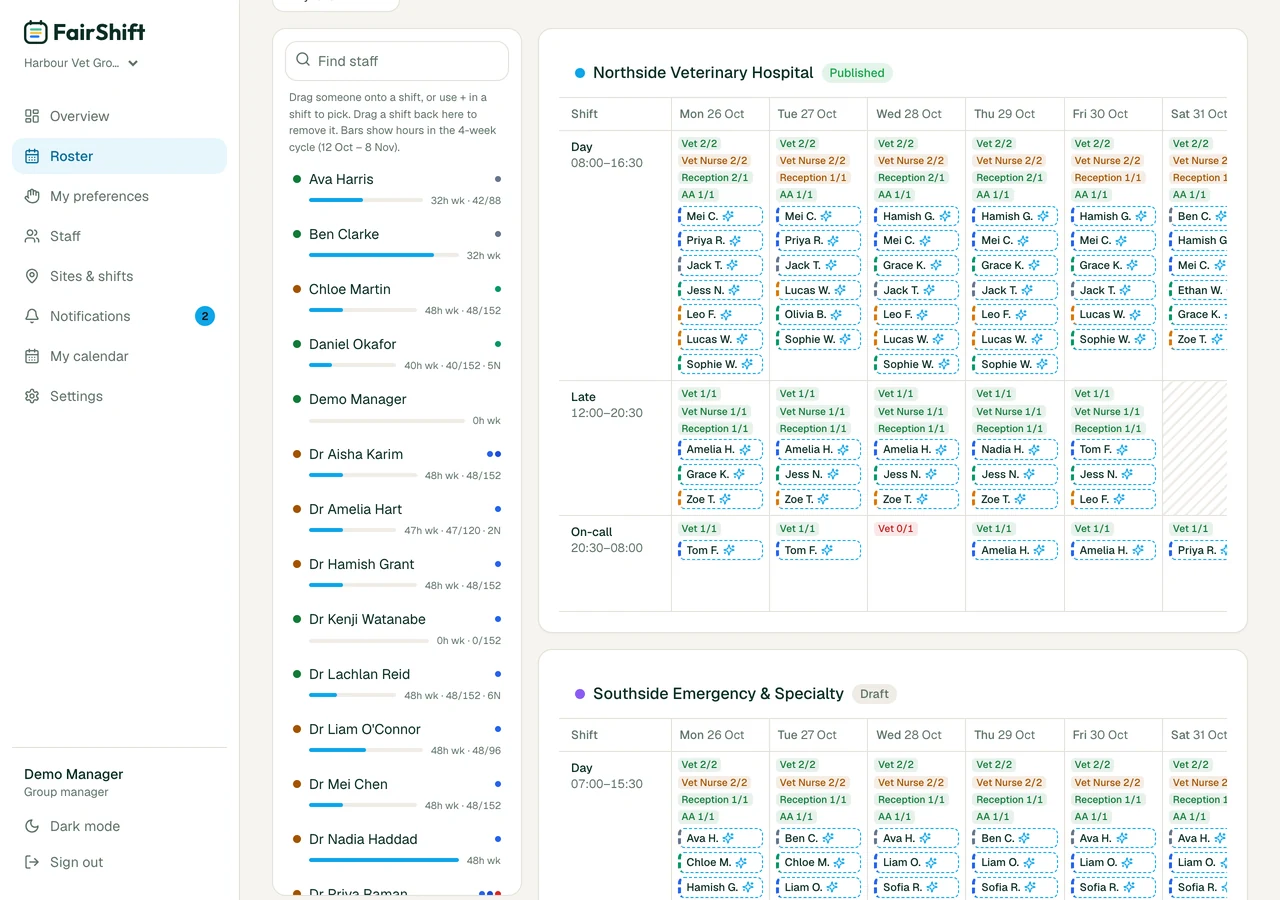Click Dr Nadia Haddad's hours progress bar
Screen dimensions: 1280x900
click(384, 860)
